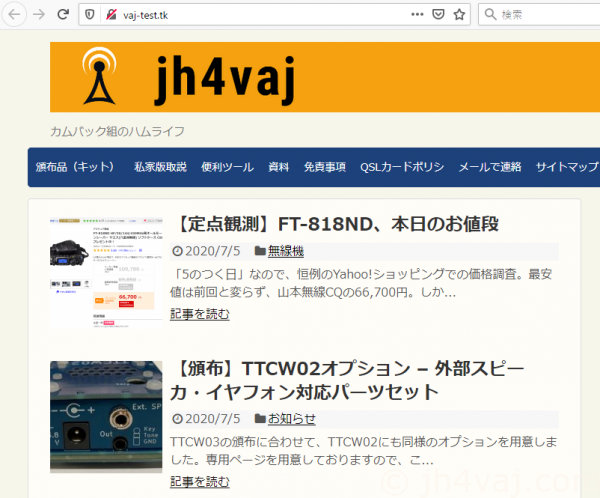Image resolution: width=600 pixels, height=498 pixels.
Task: Open the tracking protection shield icon
Action: (x=90, y=14)
